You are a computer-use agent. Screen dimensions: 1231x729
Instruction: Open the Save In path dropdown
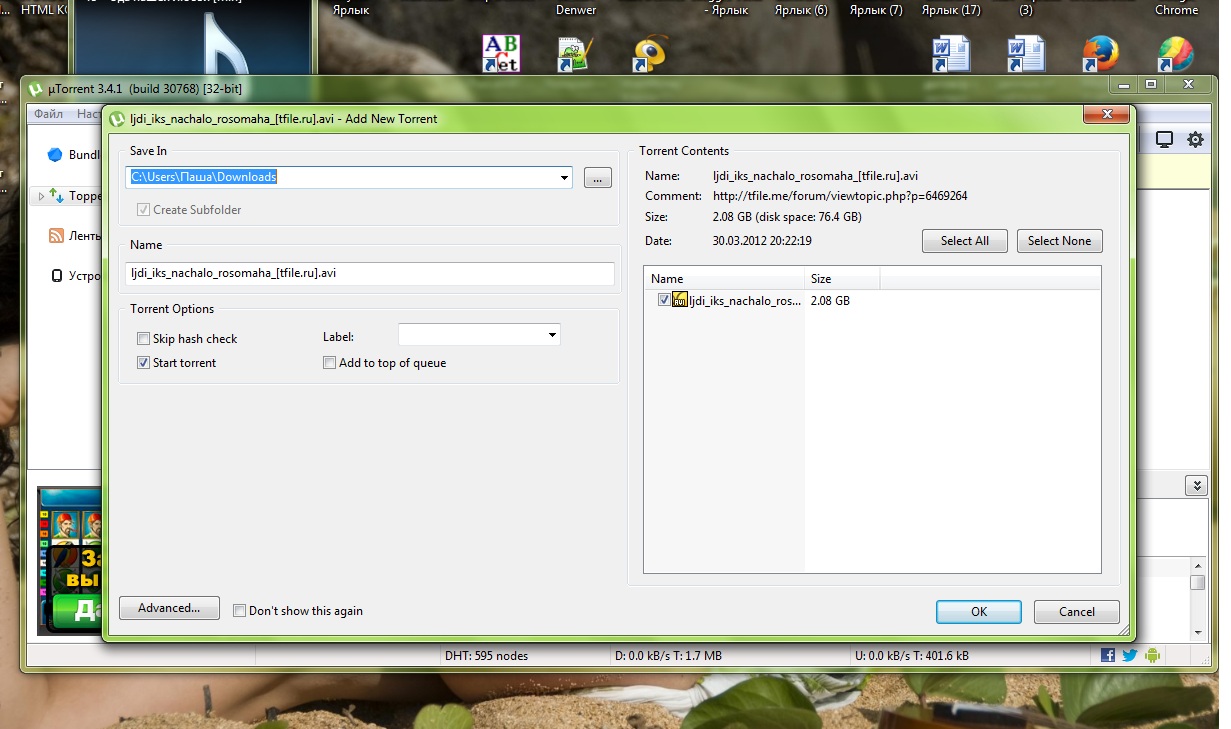(x=563, y=178)
